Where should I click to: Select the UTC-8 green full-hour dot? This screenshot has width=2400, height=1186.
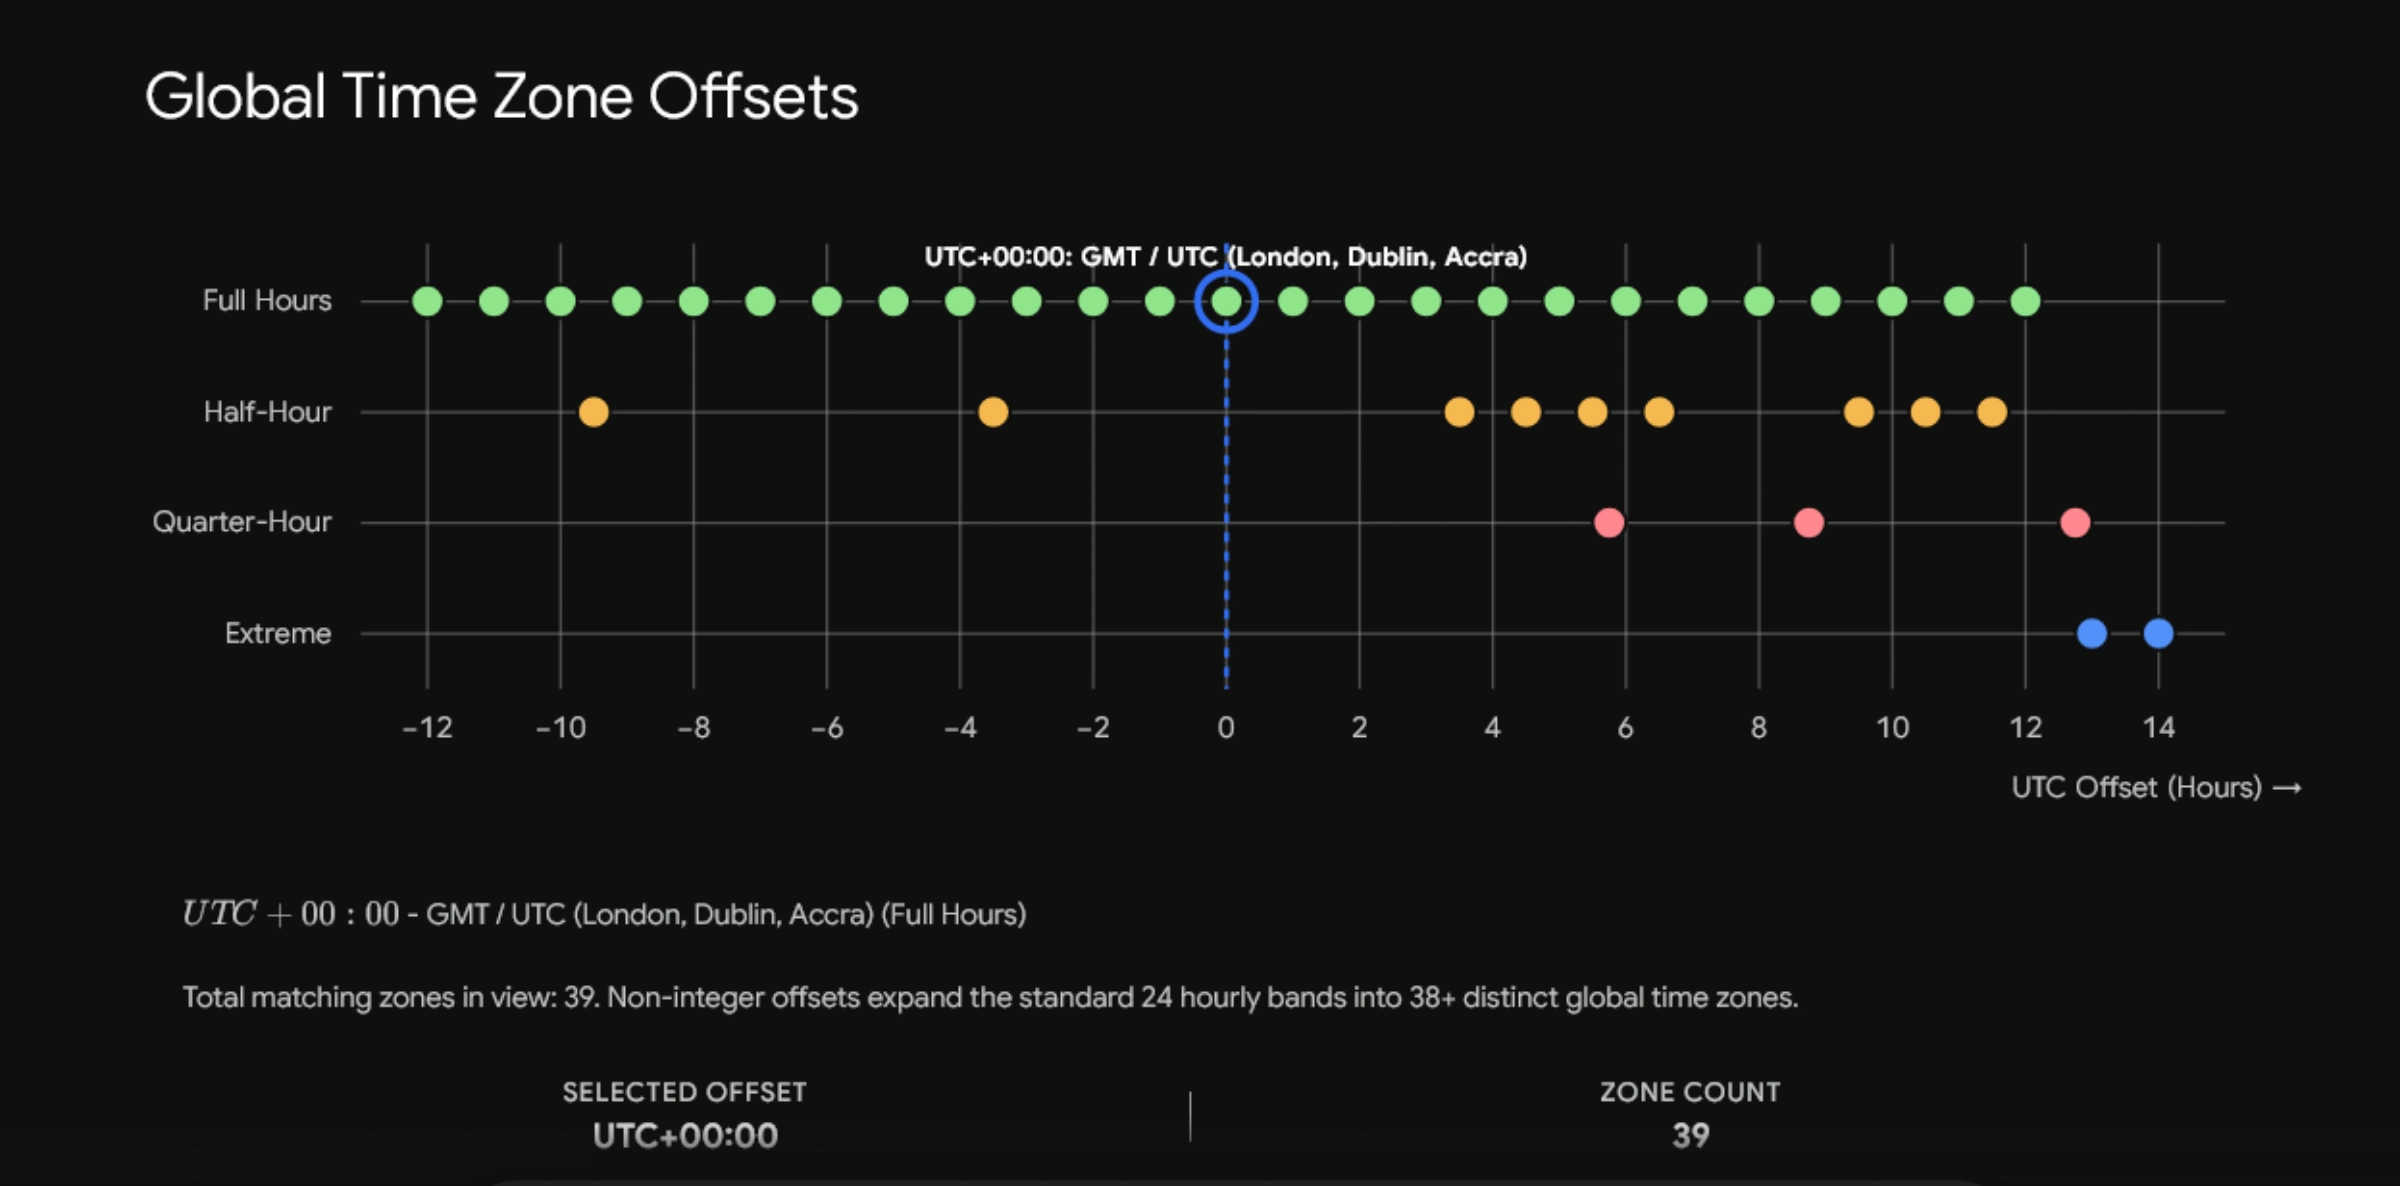click(x=693, y=301)
